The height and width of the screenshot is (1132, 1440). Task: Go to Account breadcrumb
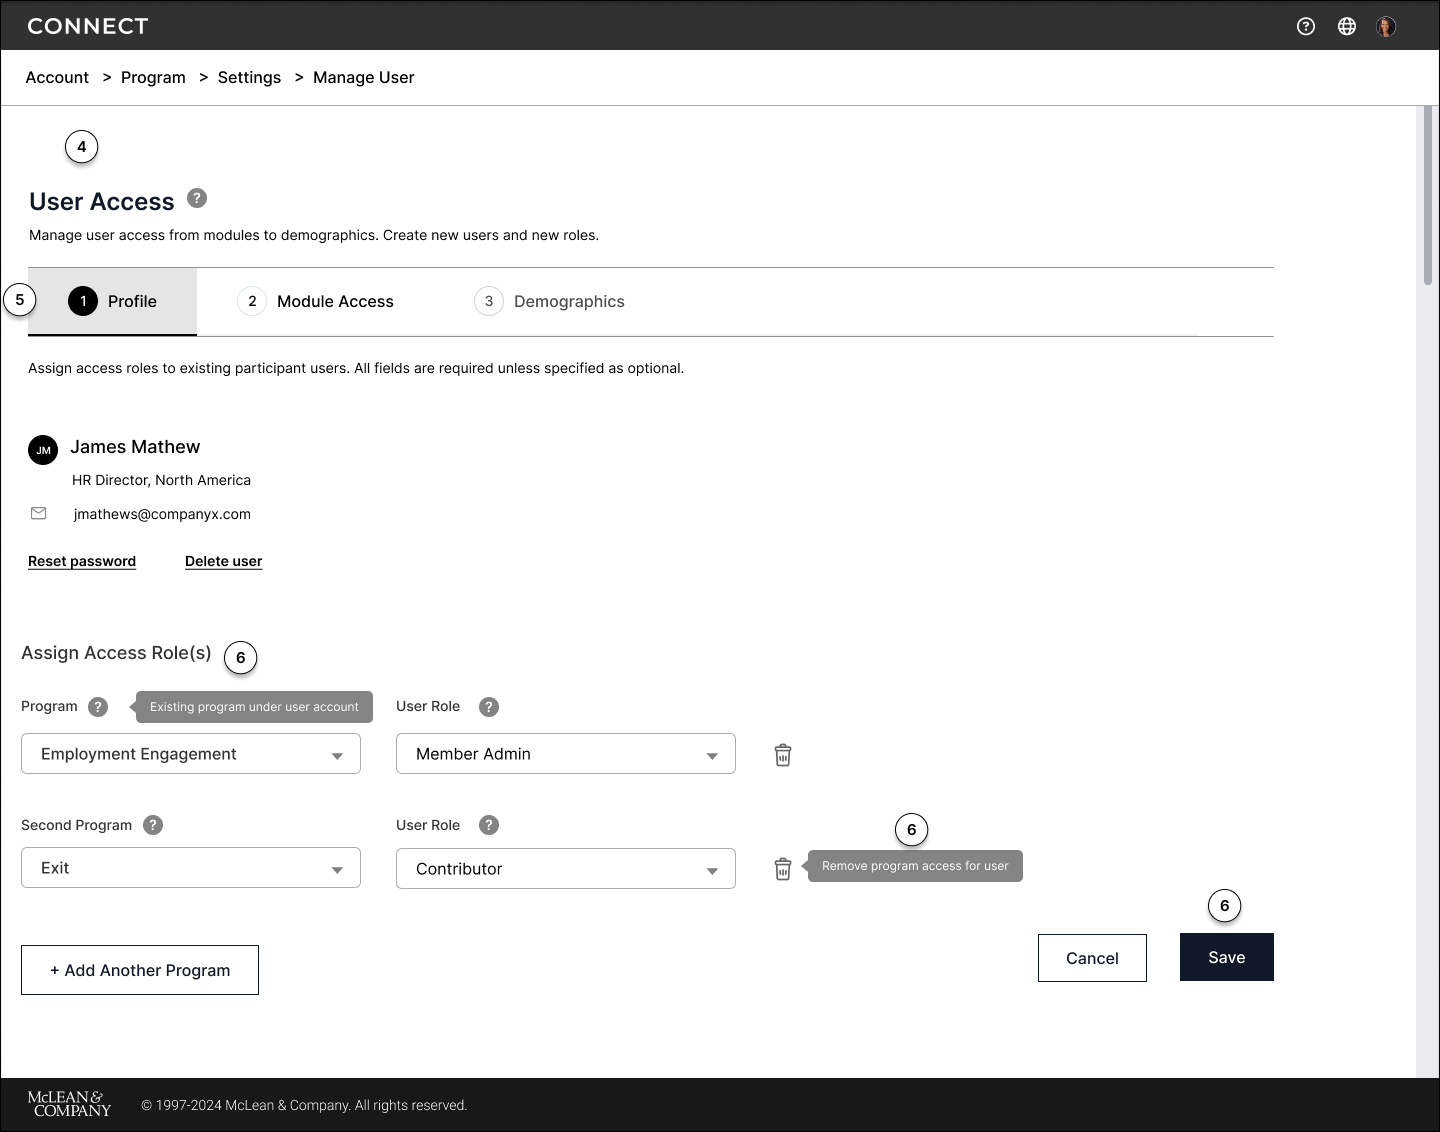pyautogui.click(x=57, y=77)
